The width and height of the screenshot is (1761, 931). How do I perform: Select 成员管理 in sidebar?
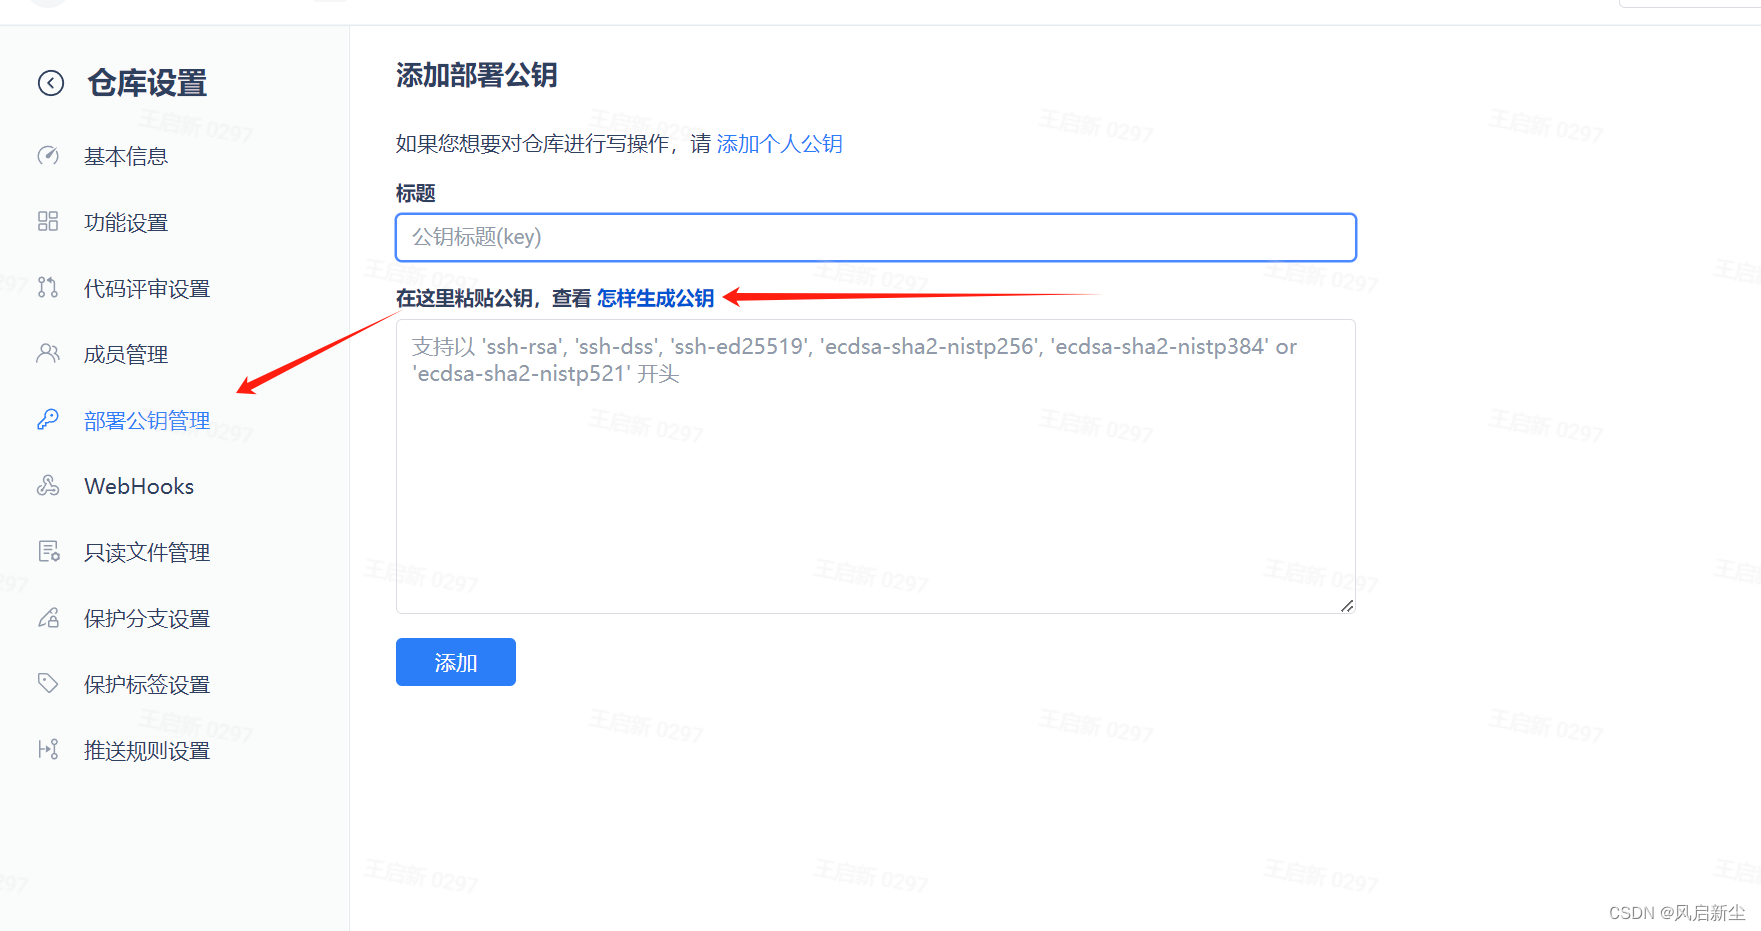point(126,354)
